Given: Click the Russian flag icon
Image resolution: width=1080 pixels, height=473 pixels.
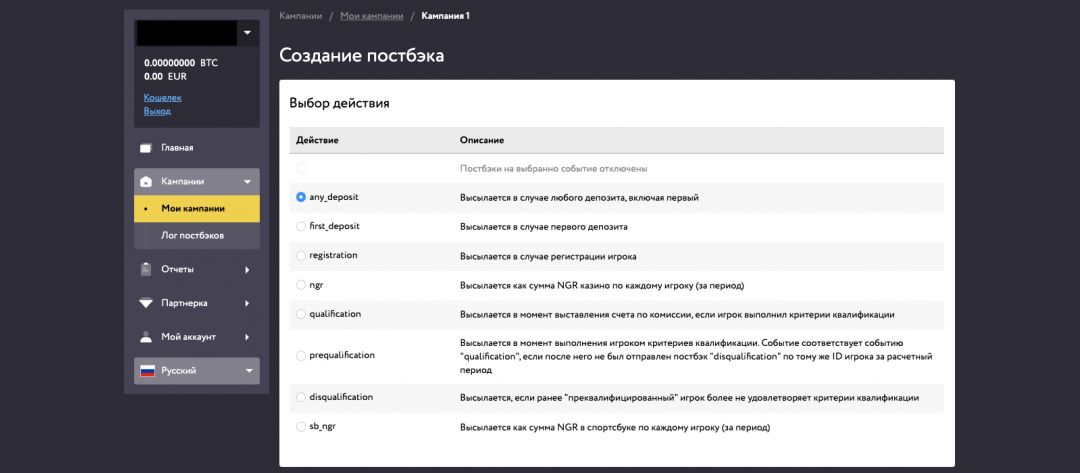Looking at the screenshot, I should 147,370.
